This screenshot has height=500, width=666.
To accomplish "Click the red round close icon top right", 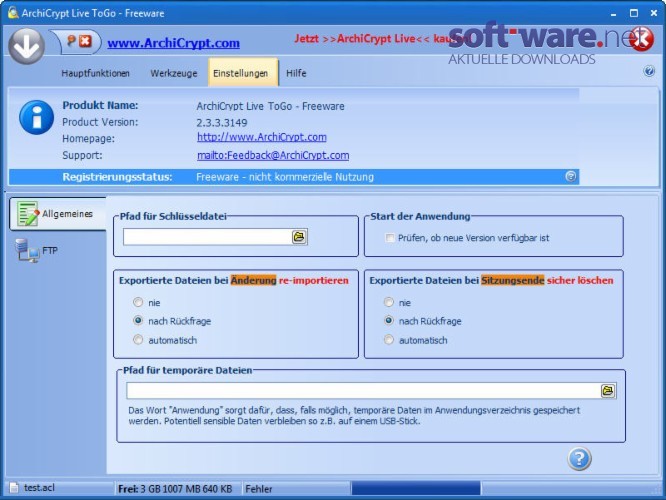I will coord(642,39).
